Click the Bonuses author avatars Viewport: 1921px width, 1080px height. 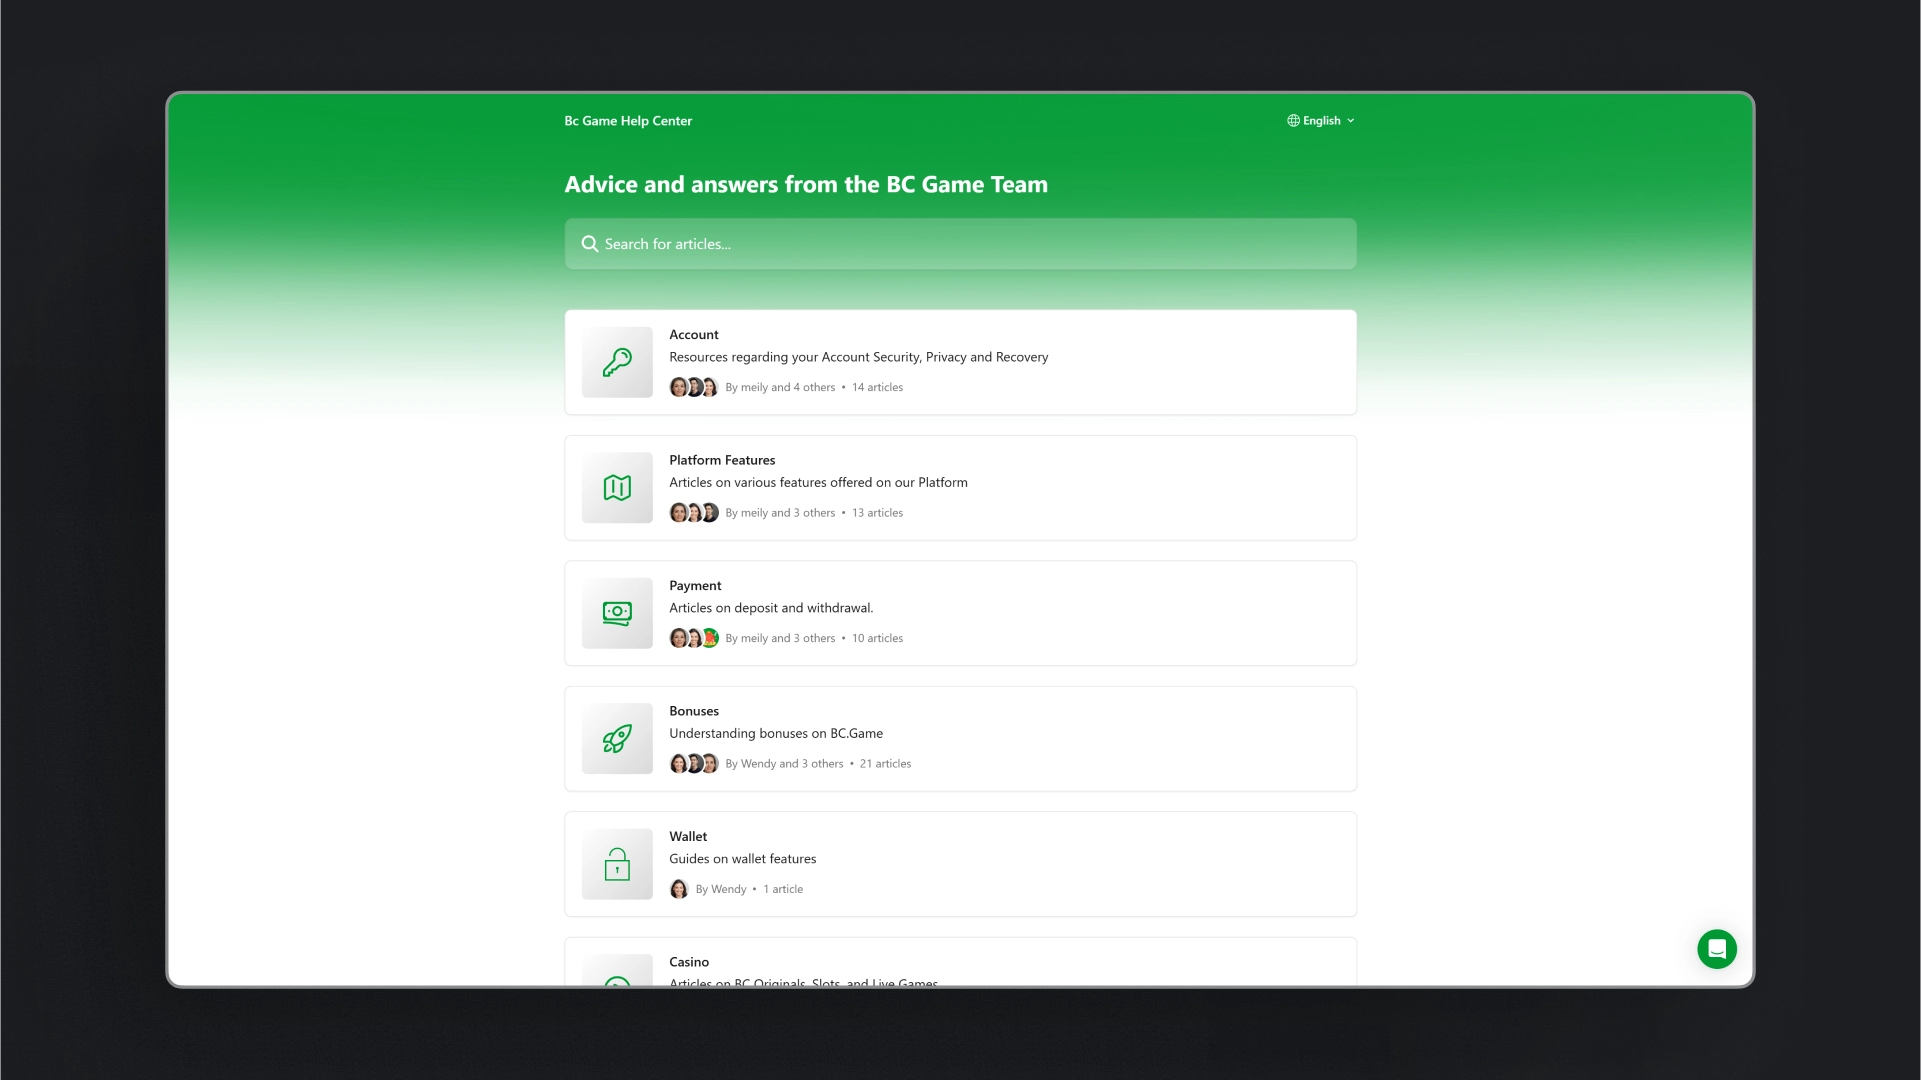[x=694, y=764]
